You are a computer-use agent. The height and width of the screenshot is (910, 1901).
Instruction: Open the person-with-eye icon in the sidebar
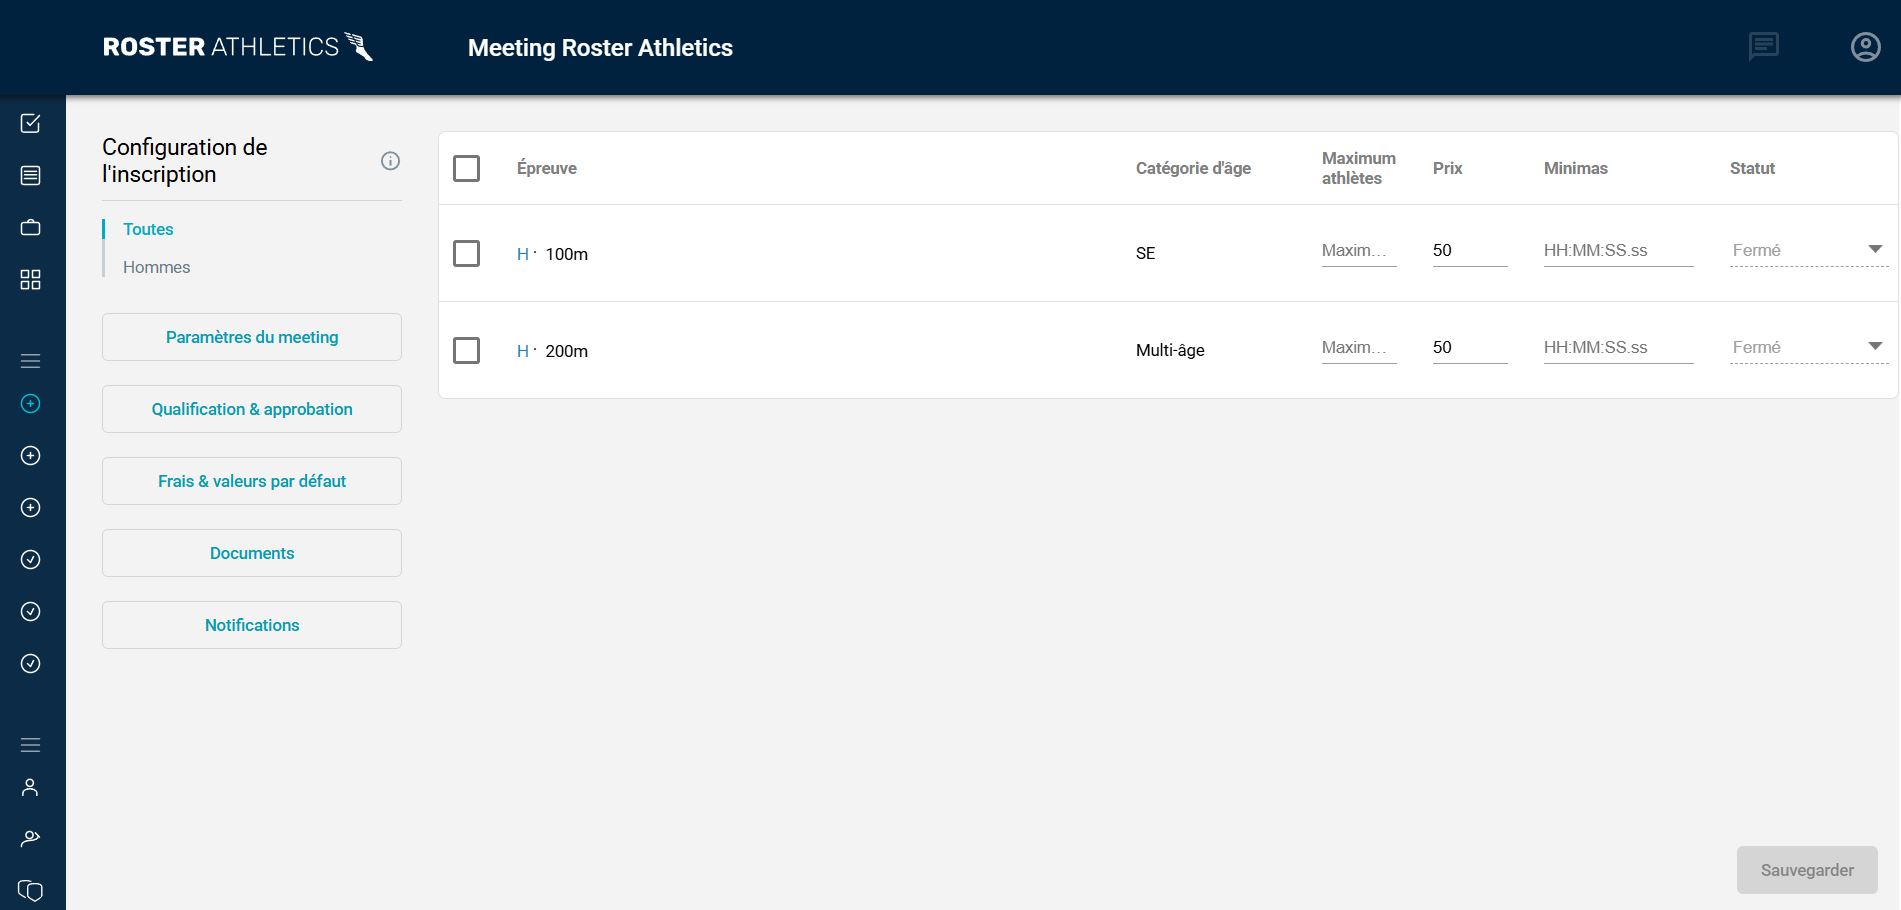coord(31,838)
